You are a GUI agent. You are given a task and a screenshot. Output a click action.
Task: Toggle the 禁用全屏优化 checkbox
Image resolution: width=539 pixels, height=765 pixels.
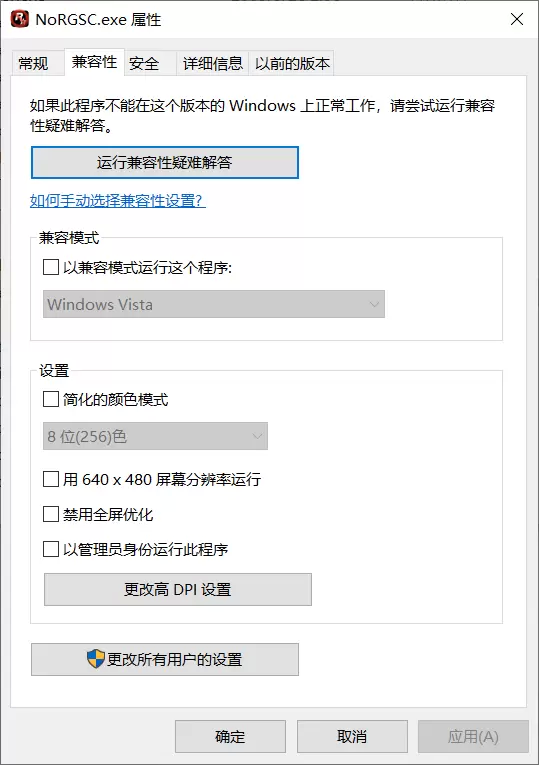pyautogui.click(x=51, y=514)
